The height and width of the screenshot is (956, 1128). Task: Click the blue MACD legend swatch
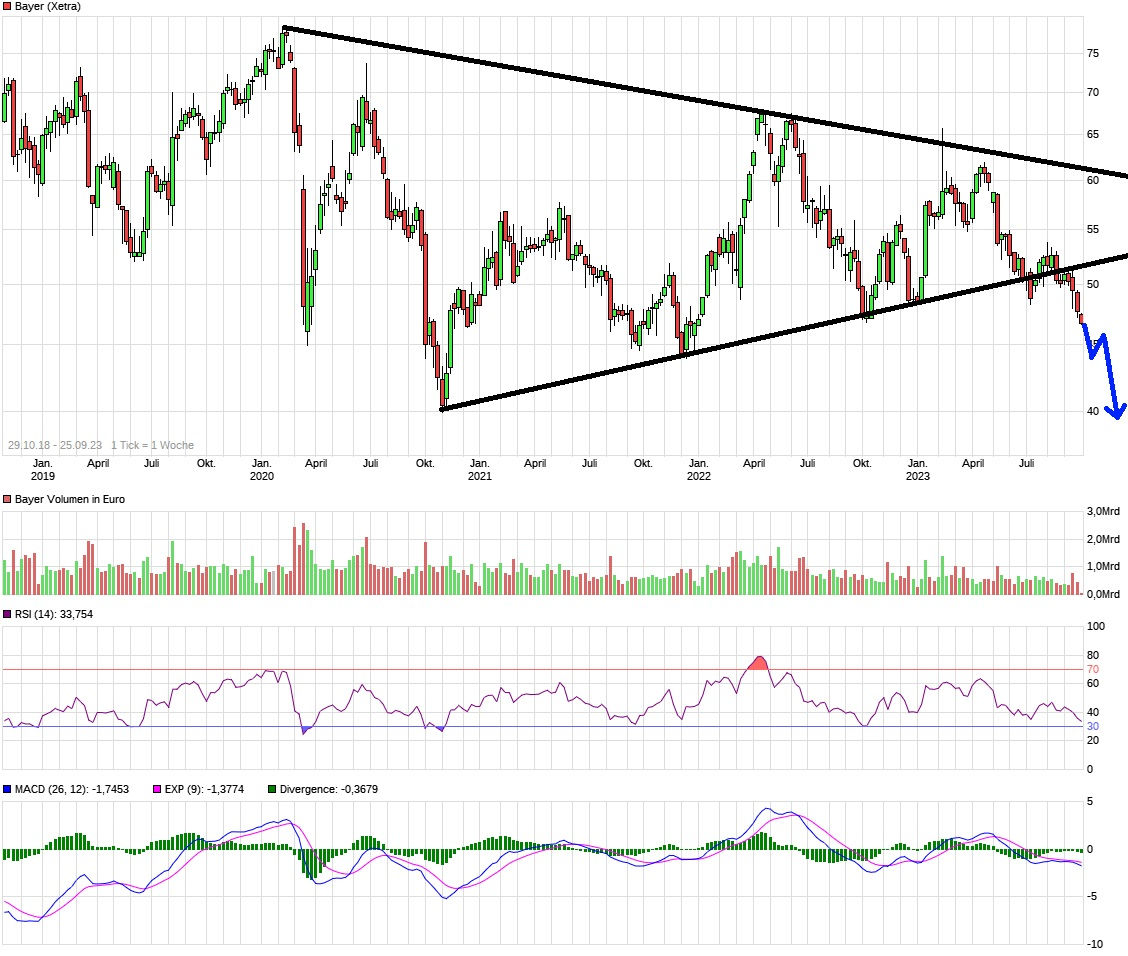click(x=7, y=789)
